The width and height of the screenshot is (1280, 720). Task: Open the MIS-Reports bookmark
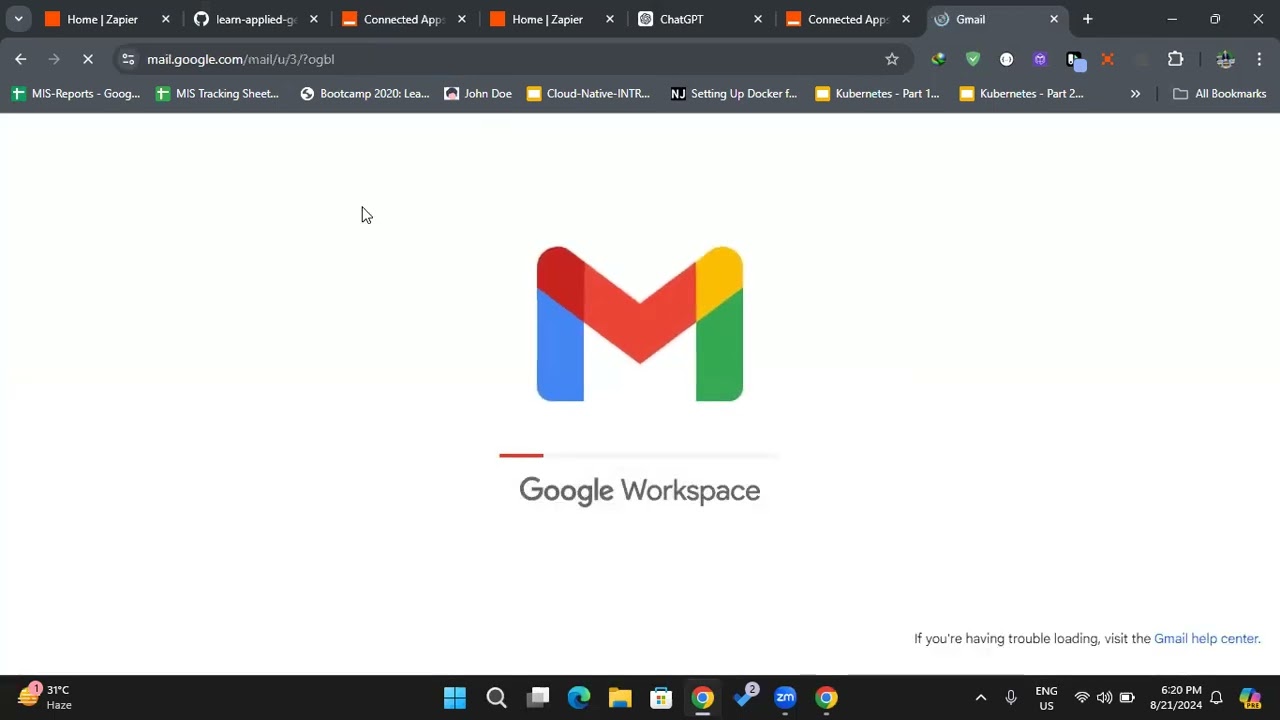[x=76, y=94]
